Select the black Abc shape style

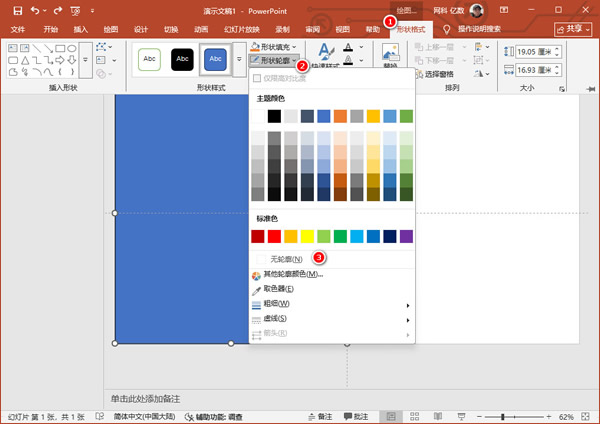click(x=182, y=60)
